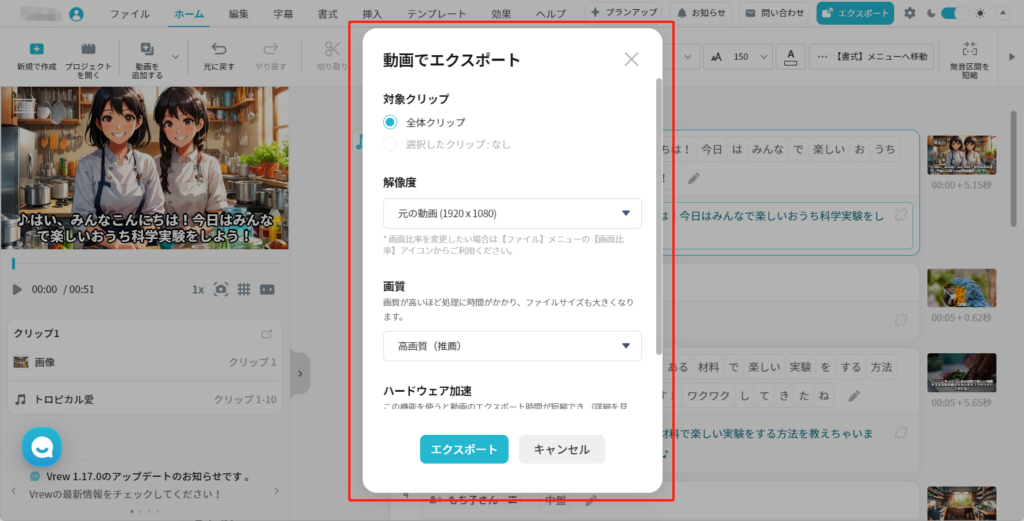Select the first clip thumbnail (00:00 + 5.15秒)
The height and width of the screenshot is (521, 1024).
961,155
